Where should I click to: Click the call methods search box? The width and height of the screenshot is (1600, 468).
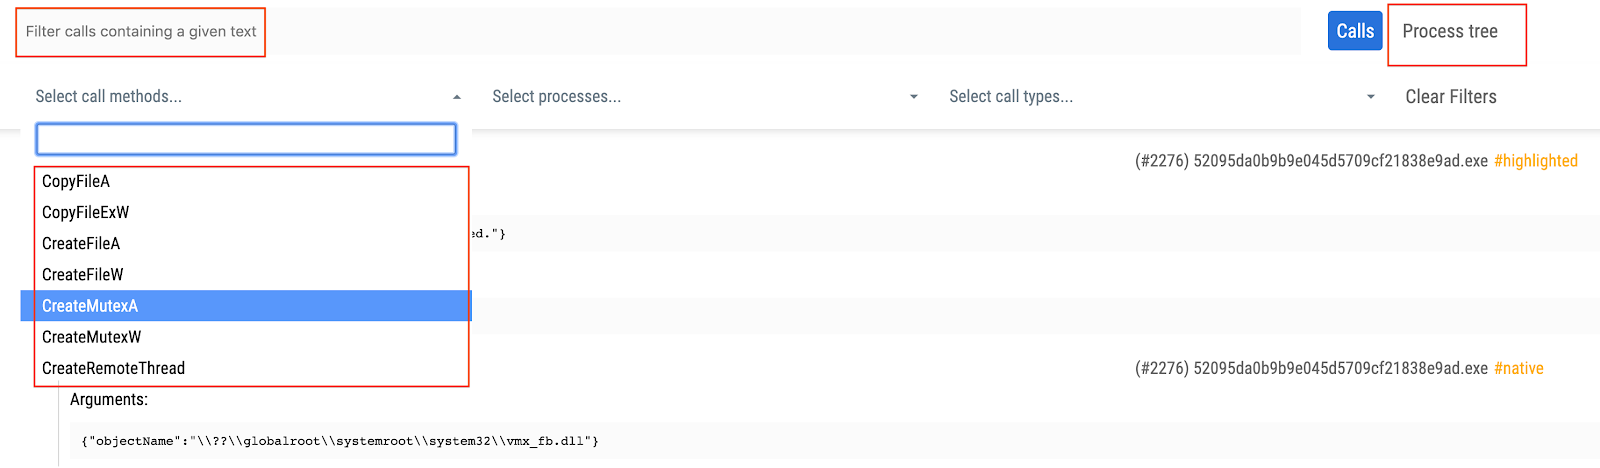tap(246, 139)
